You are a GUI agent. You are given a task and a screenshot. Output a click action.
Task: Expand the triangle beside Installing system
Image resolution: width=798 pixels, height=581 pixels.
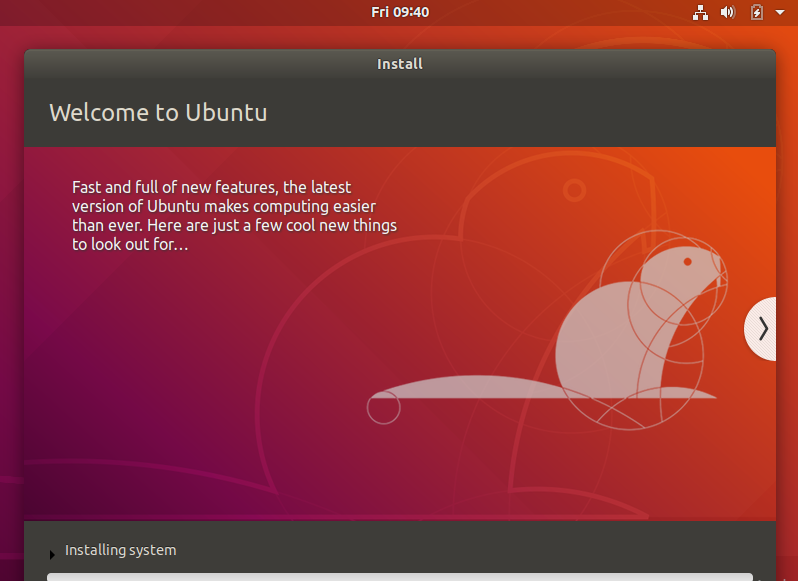52,554
